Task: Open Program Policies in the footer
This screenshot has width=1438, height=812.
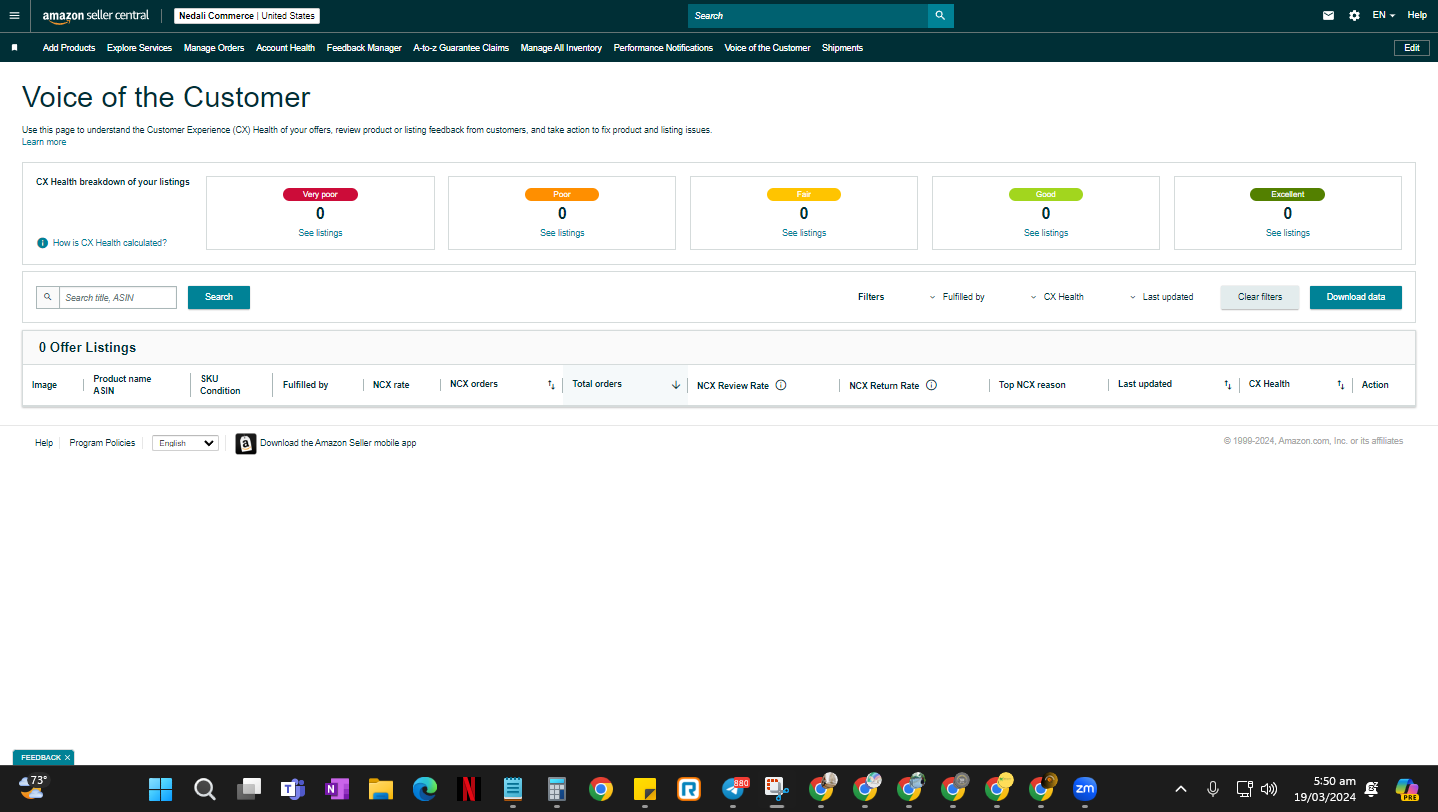Action: tap(102, 443)
